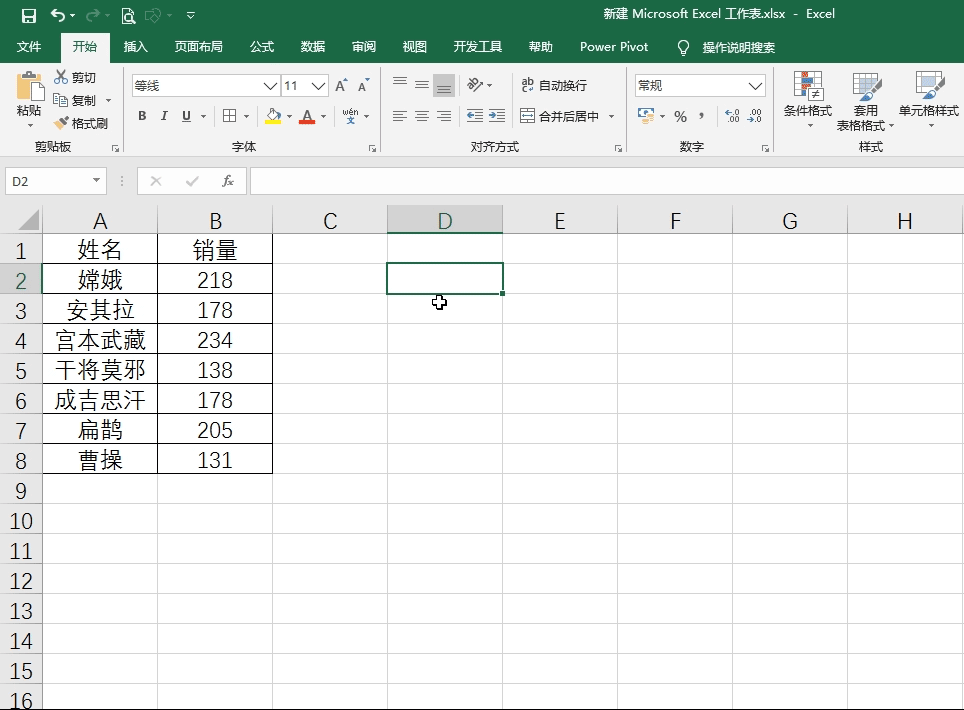Select cell containing 嫦娥
Screen dimensions: 964x710
pyautogui.click(x=100, y=280)
